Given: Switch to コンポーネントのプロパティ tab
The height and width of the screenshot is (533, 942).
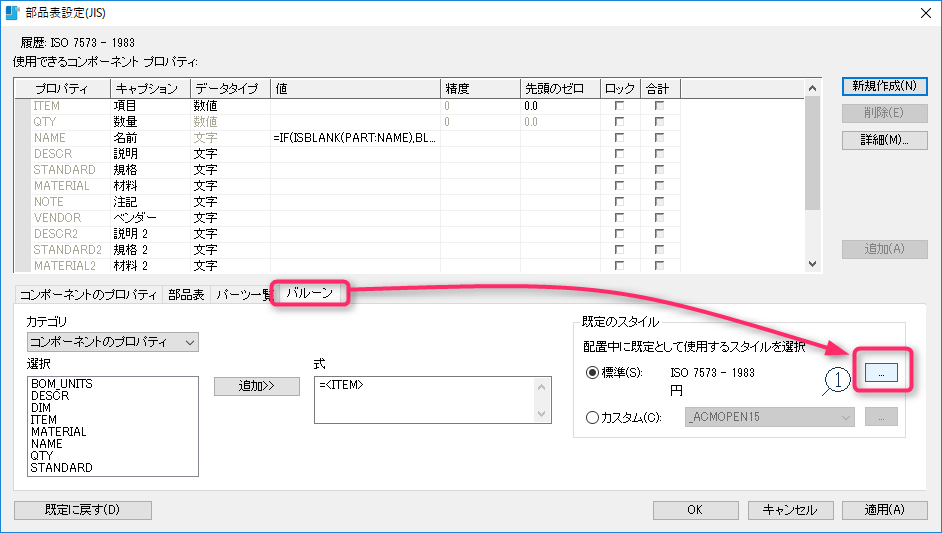Looking at the screenshot, I should [88, 294].
